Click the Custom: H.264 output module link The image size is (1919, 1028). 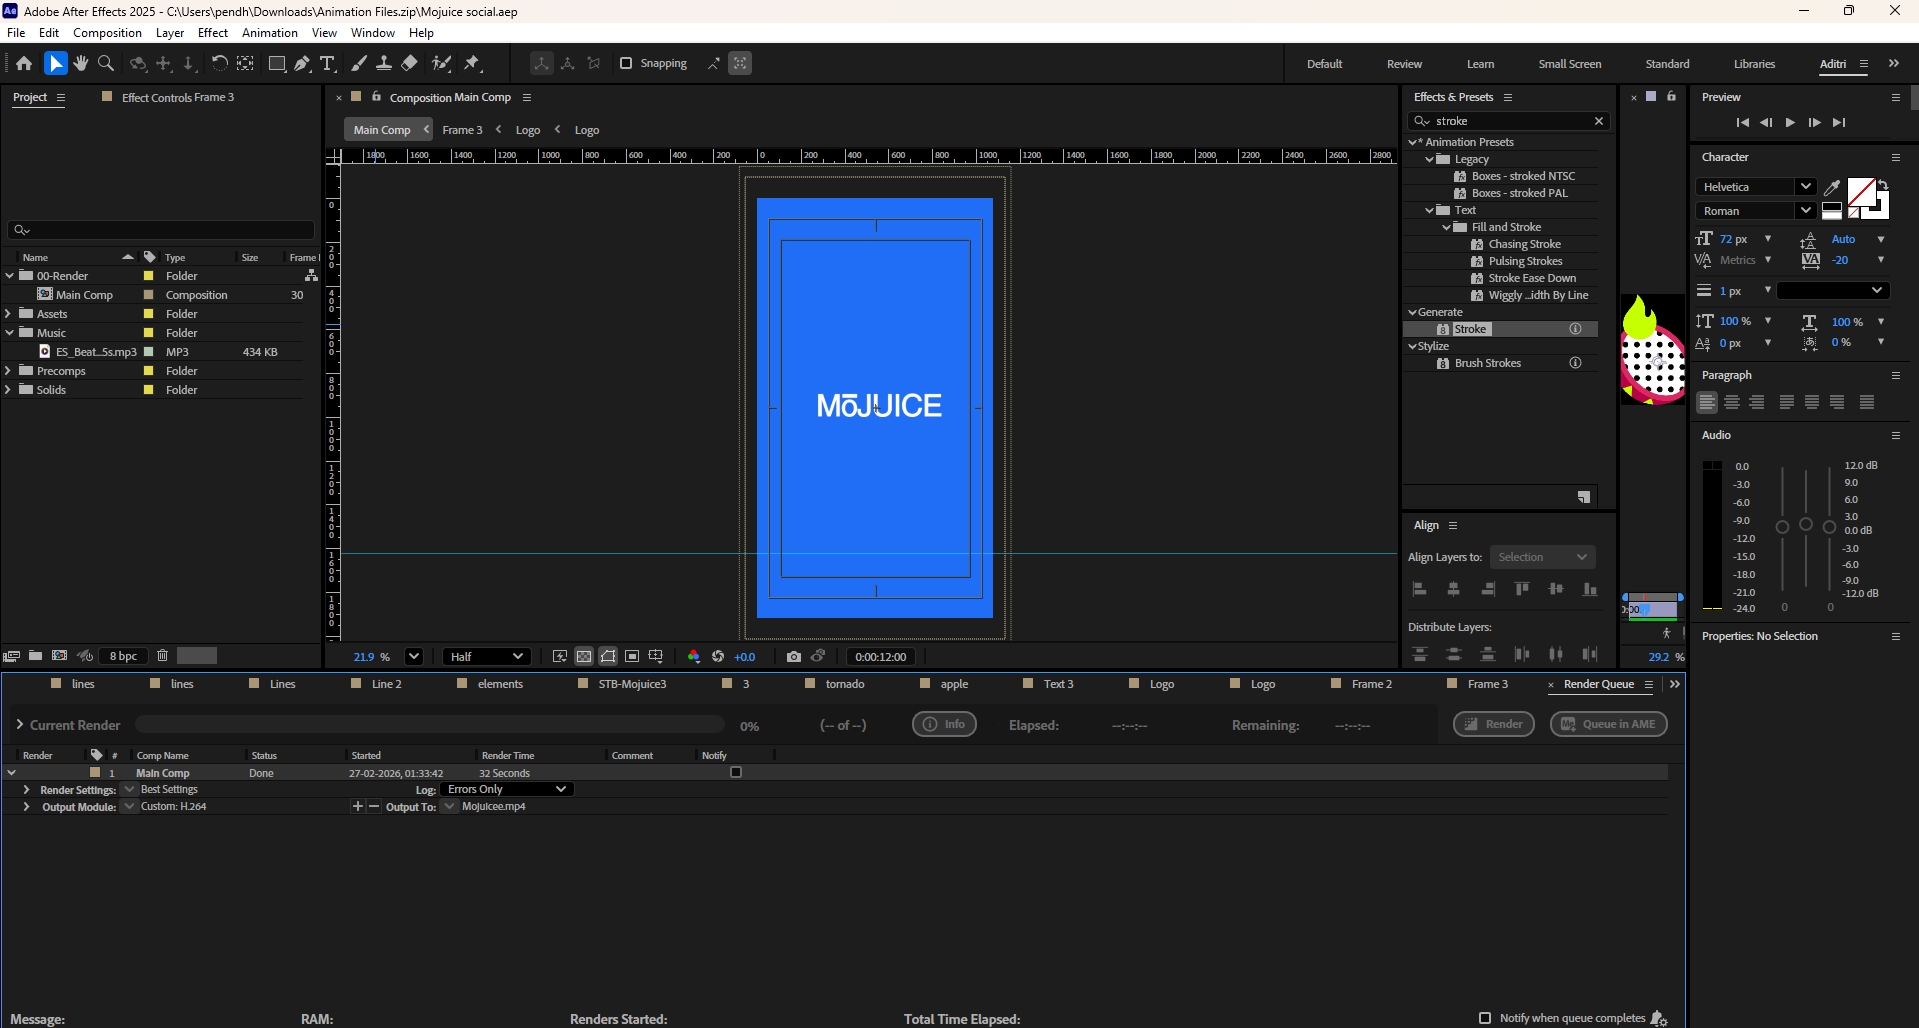click(x=173, y=806)
